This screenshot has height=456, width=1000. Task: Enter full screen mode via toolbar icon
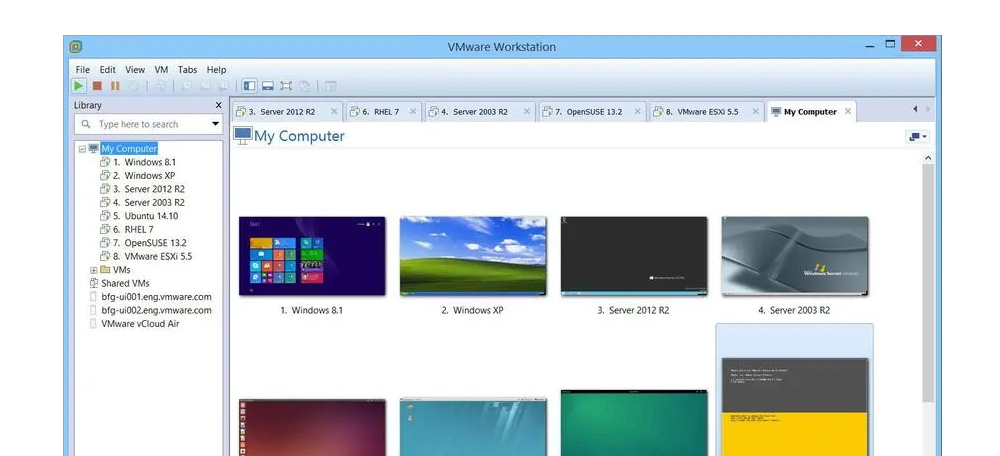287,87
